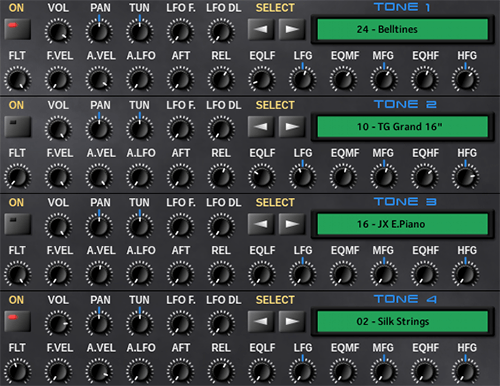Click the Tone 2 REL knob
The width and height of the screenshot is (500, 386).
(221, 177)
